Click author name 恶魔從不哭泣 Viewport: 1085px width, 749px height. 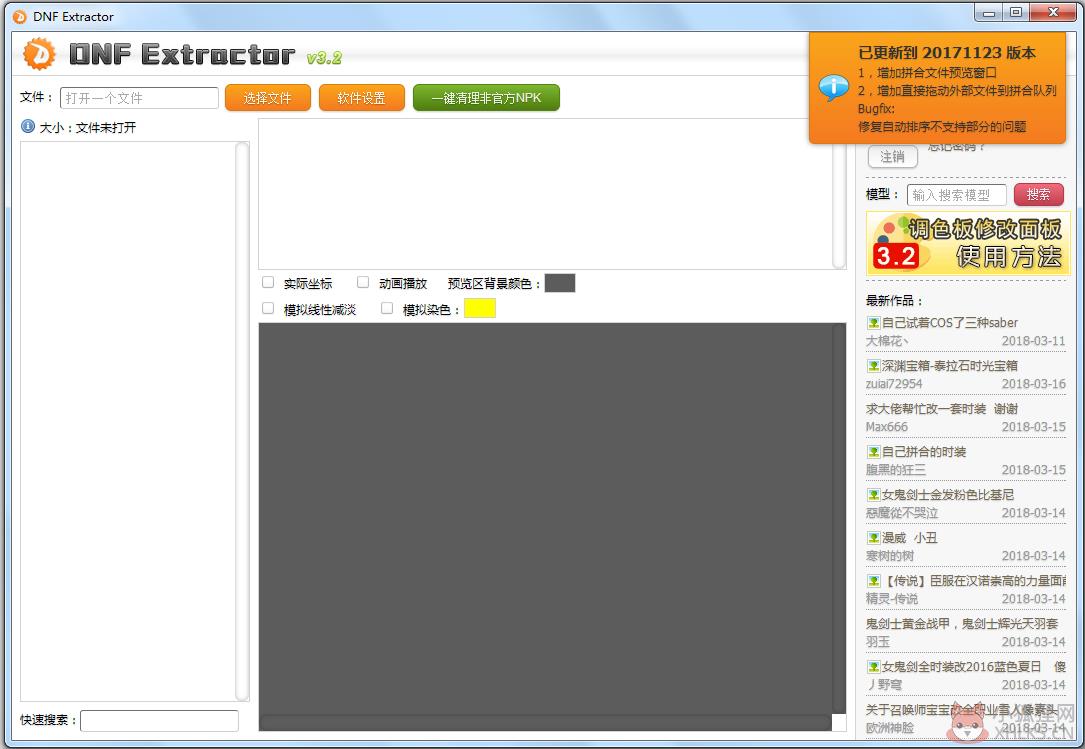click(902, 512)
